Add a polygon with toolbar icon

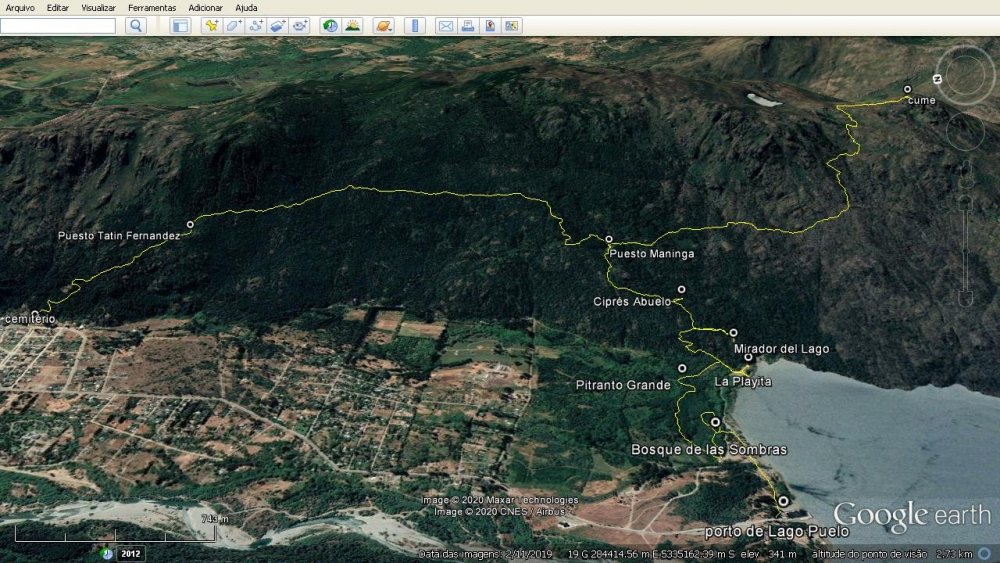pos(234,26)
